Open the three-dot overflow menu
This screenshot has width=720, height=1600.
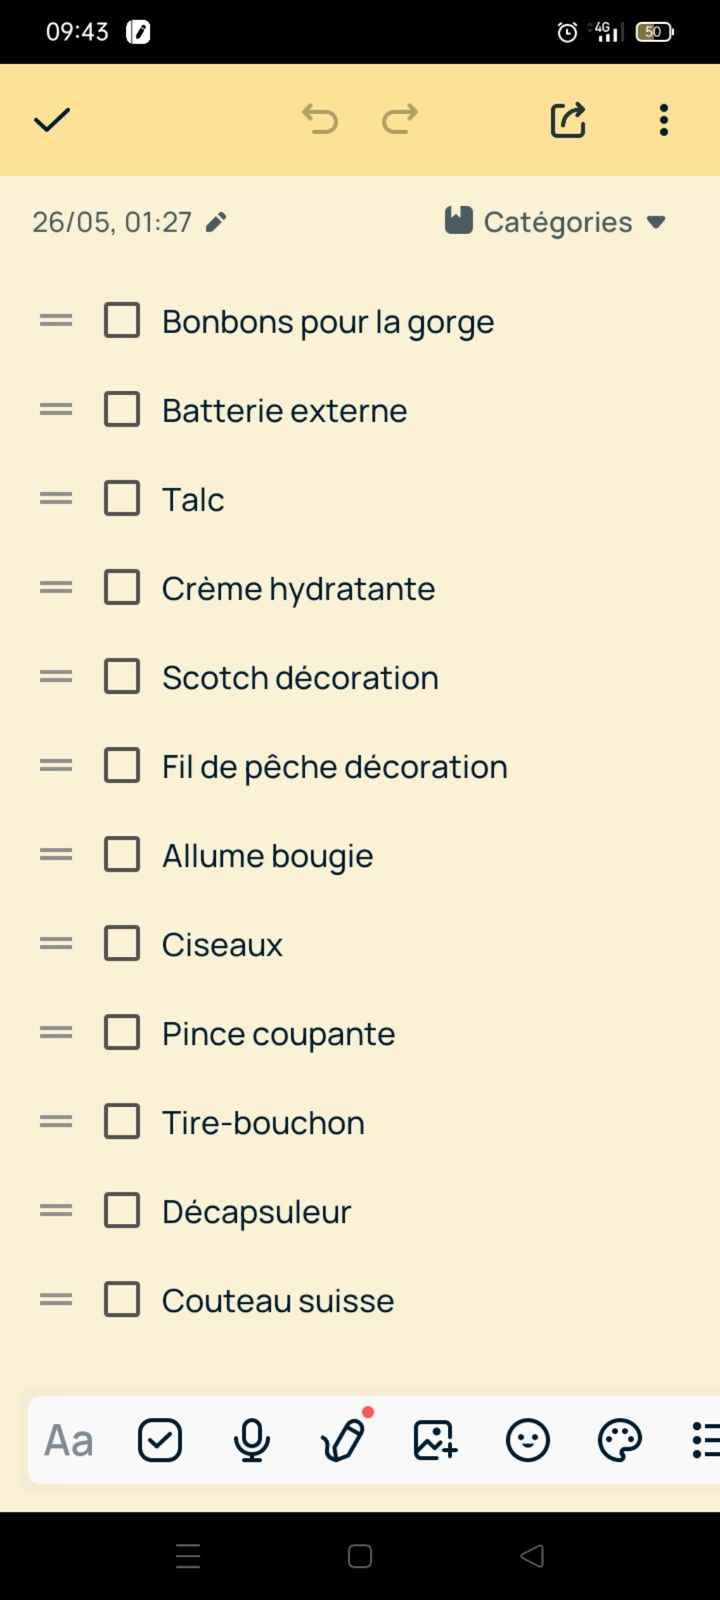(663, 120)
